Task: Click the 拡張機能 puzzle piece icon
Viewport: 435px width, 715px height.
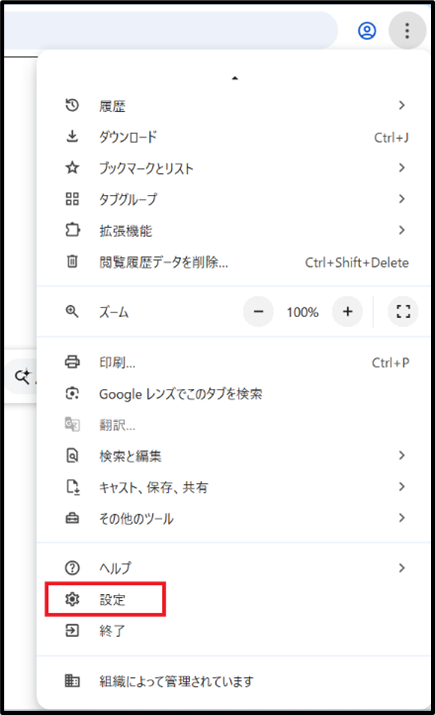Action: click(x=72, y=230)
